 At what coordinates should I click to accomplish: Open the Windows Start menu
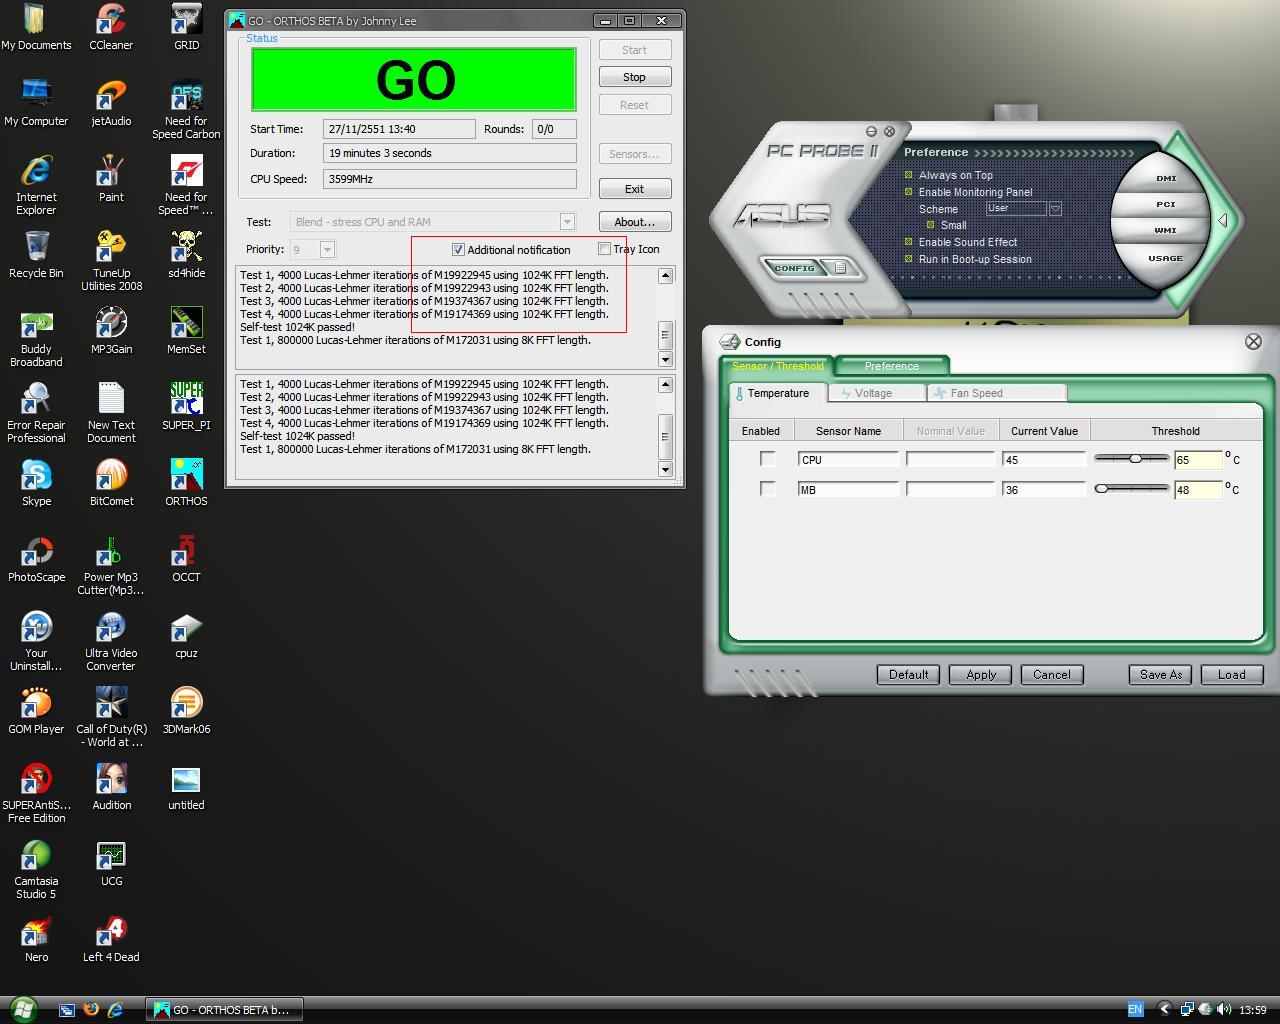22,1009
